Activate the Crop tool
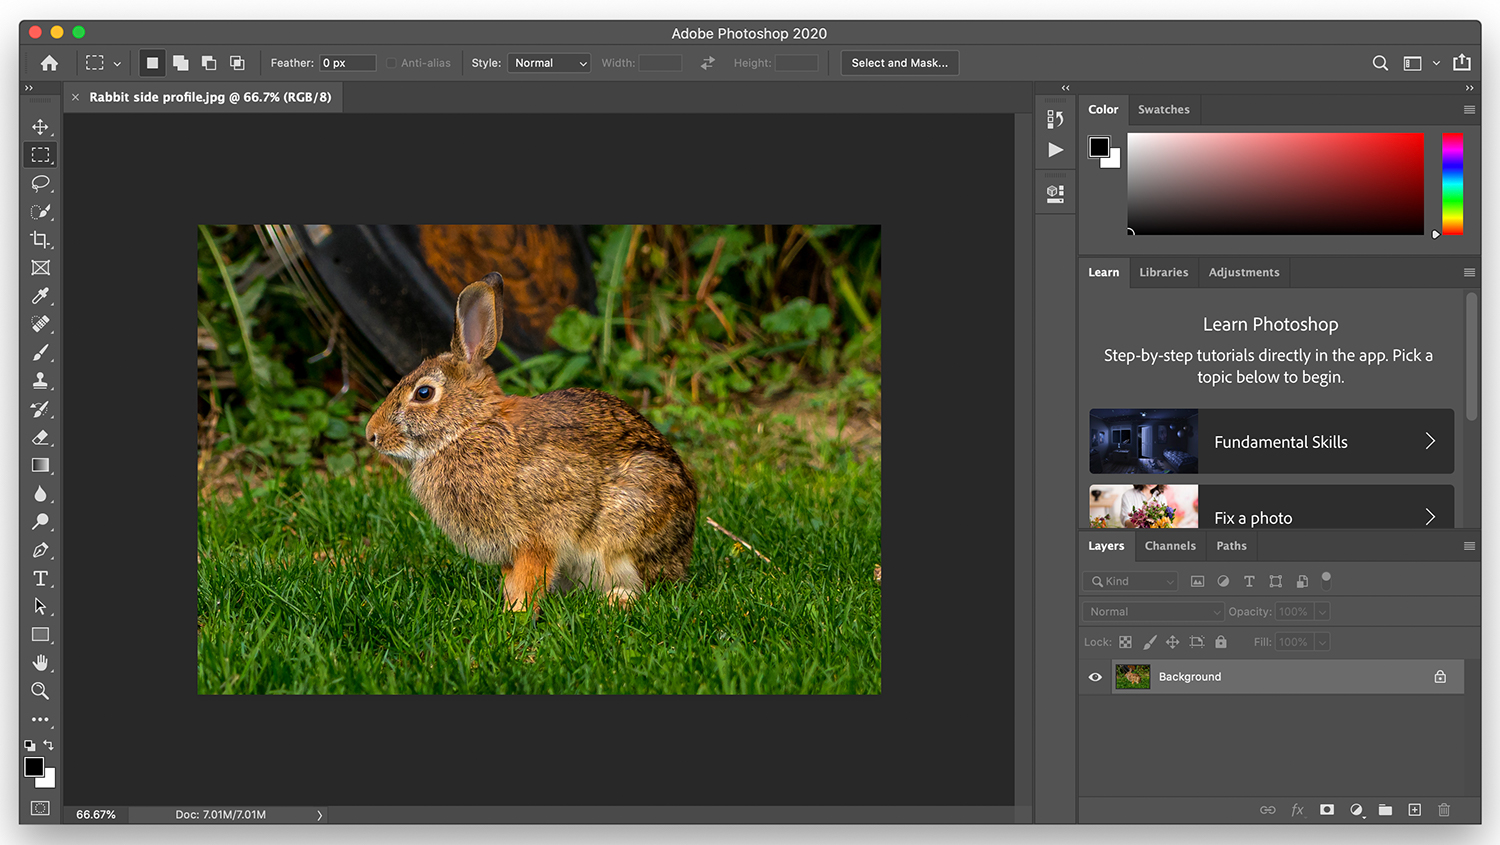The image size is (1500, 845). pos(41,239)
